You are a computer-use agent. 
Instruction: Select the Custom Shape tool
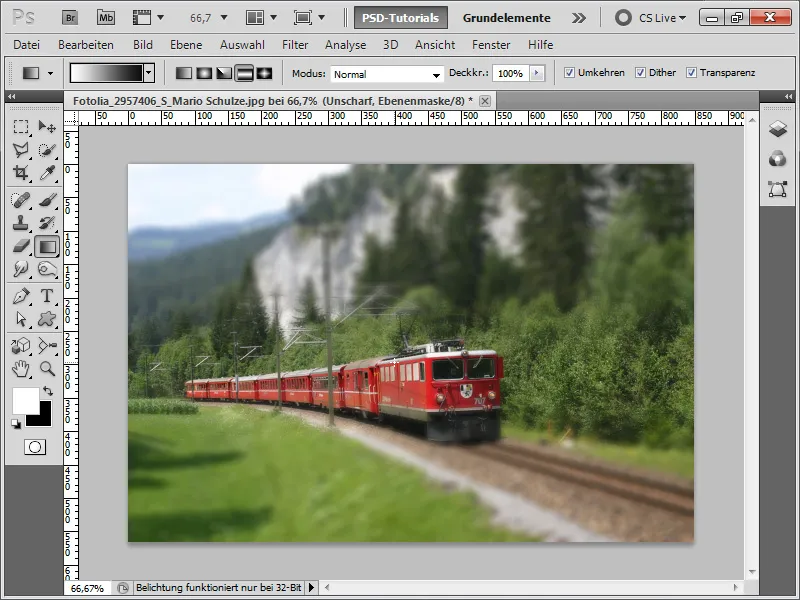tap(47, 319)
